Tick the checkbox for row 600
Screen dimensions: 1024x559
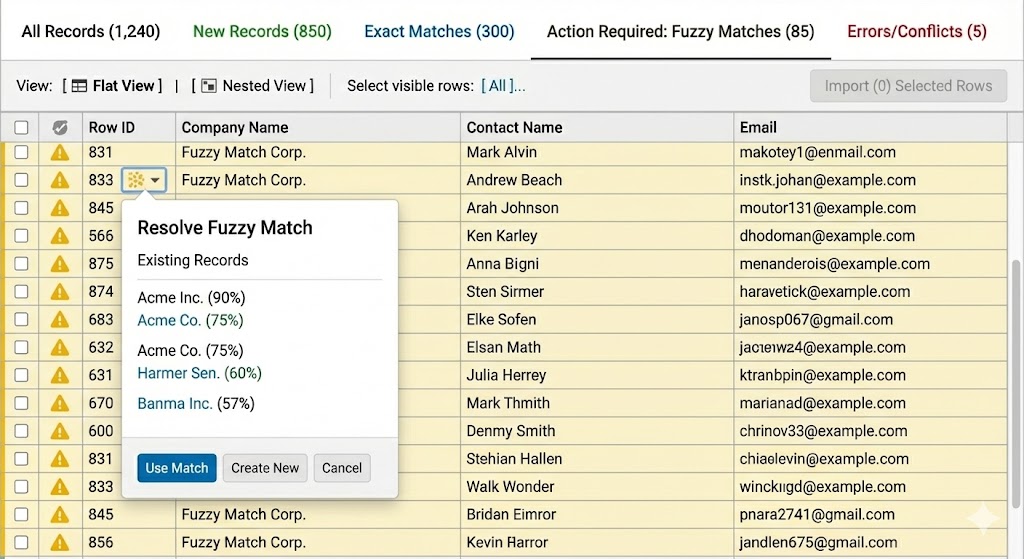click(x=21, y=431)
